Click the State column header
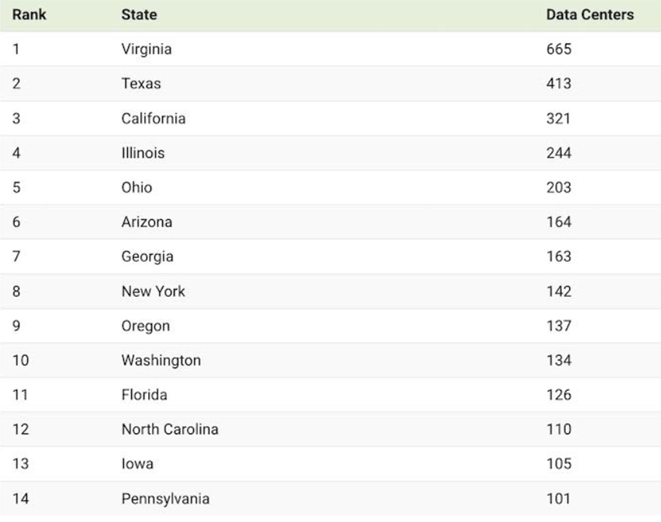 coord(139,15)
